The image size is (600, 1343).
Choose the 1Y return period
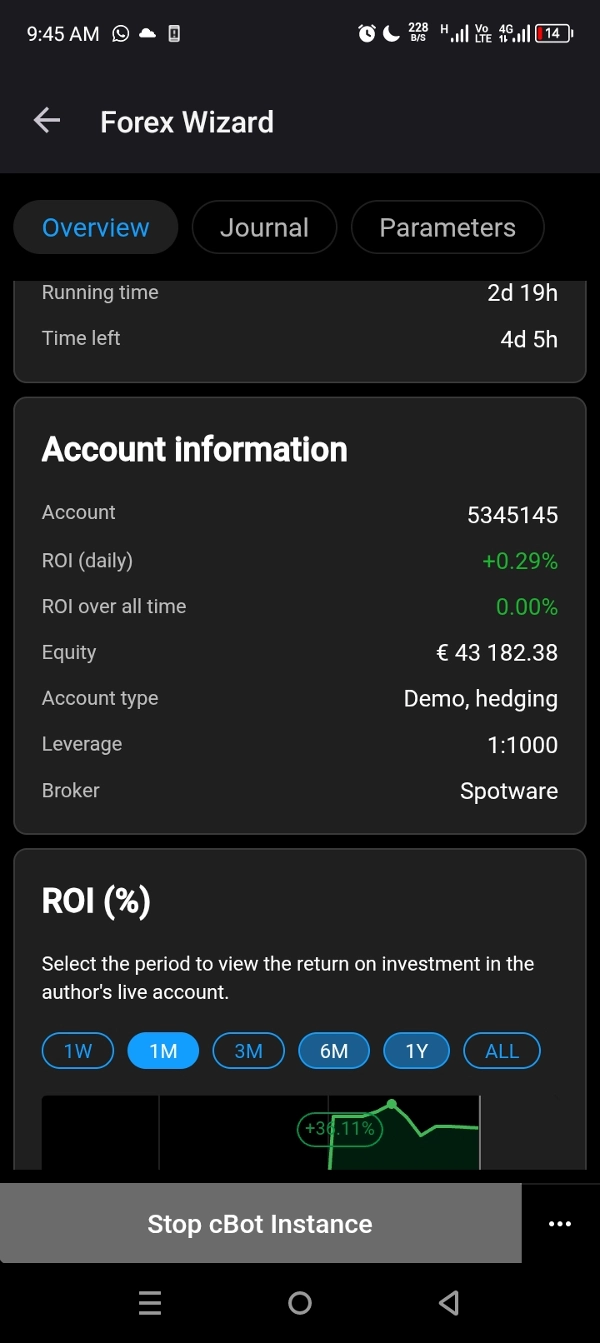coord(416,1050)
